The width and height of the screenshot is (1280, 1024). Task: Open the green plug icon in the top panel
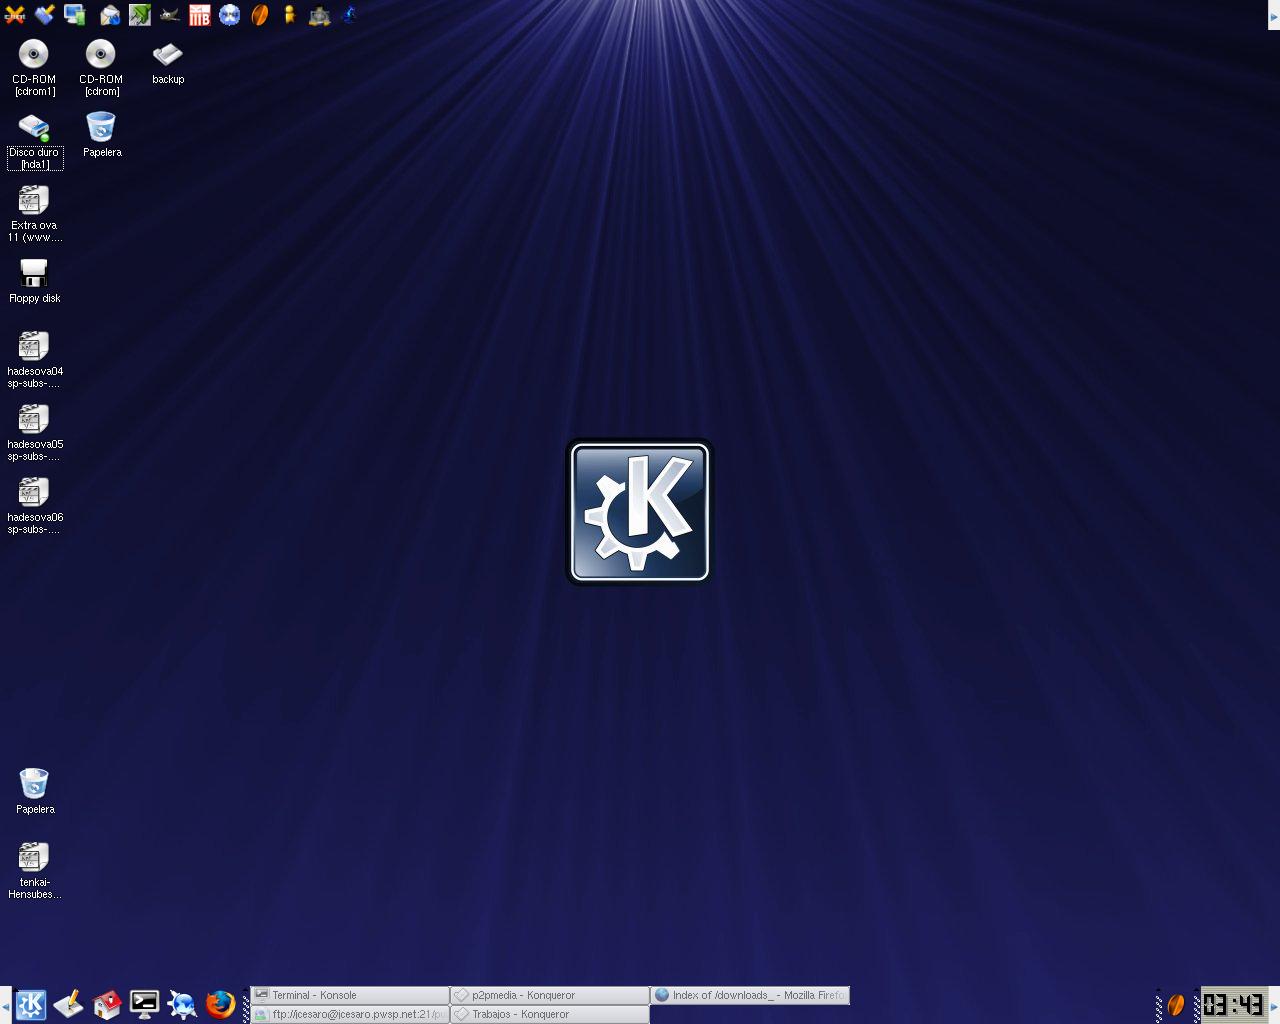[139, 15]
